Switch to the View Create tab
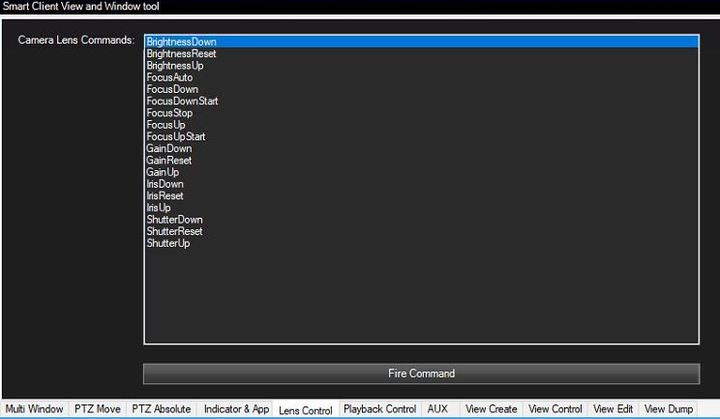Image resolution: width=720 pixels, height=419 pixels. pyautogui.click(x=491, y=409)
